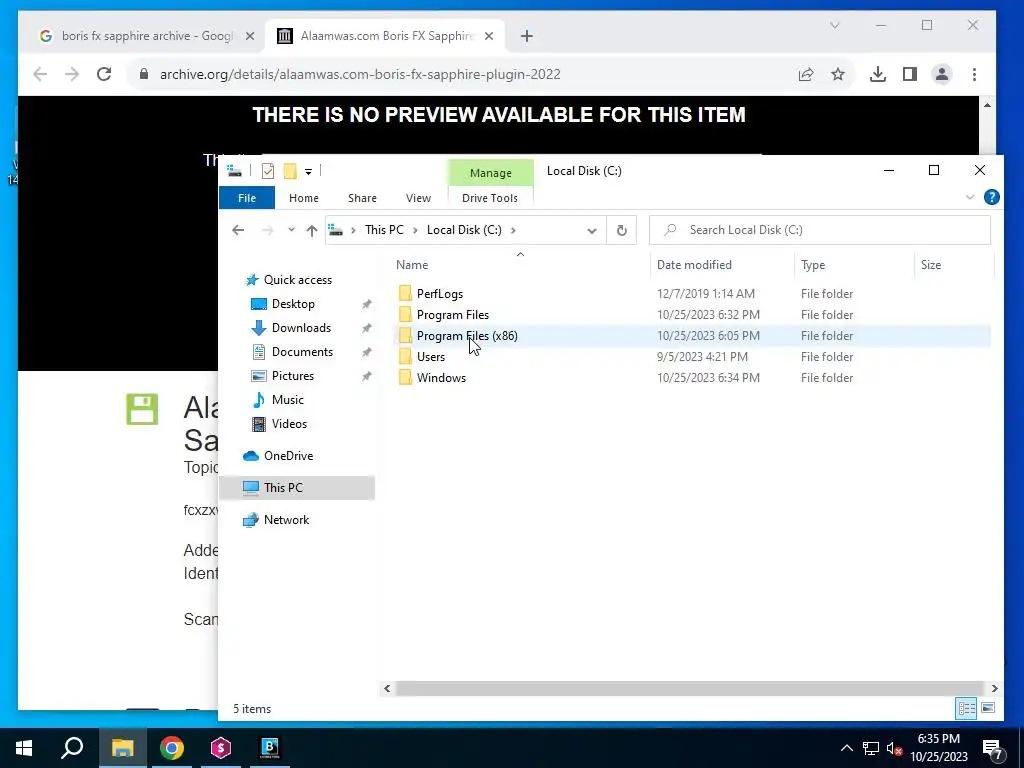Click Quick access in the navigation pane
The image size is (1024, 768).
(298, 280)
